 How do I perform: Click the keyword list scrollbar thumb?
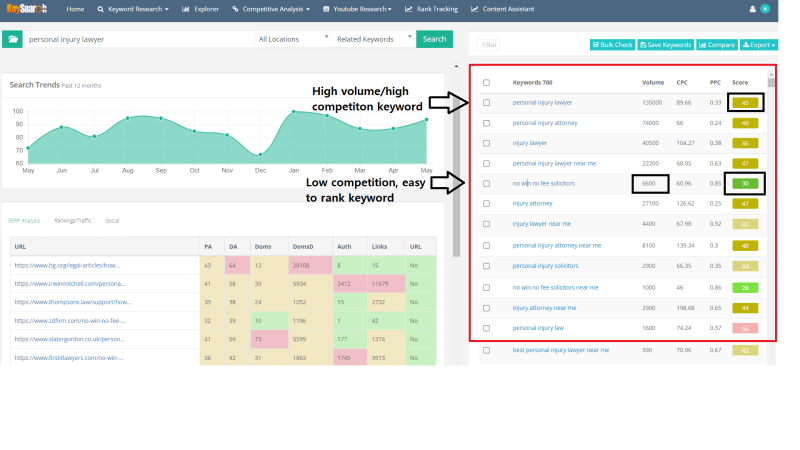click(x=771, y=82)
